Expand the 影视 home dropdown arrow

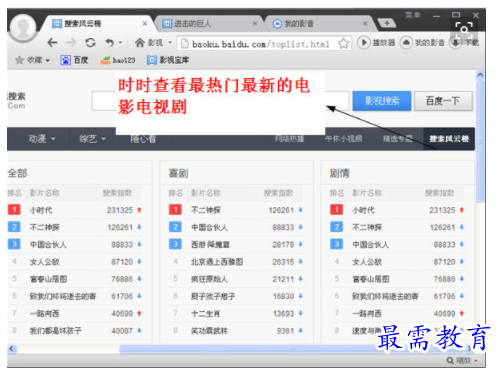pyautogui.click(x=170, y=43)
